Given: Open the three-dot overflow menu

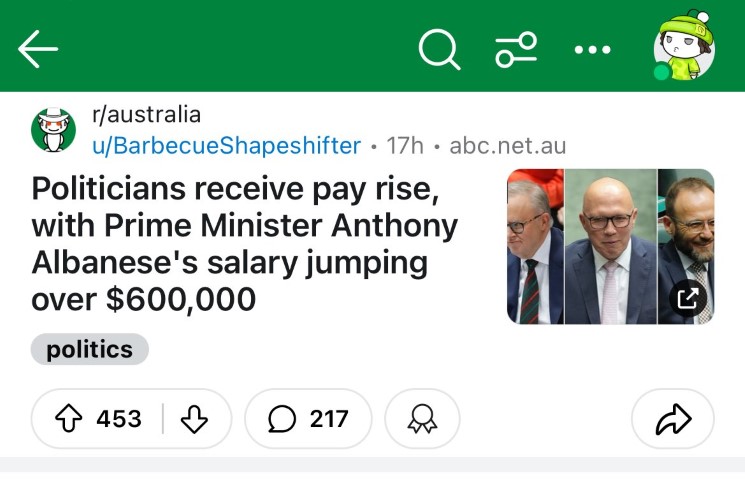Looking at the screenshot, I should 592,48.
